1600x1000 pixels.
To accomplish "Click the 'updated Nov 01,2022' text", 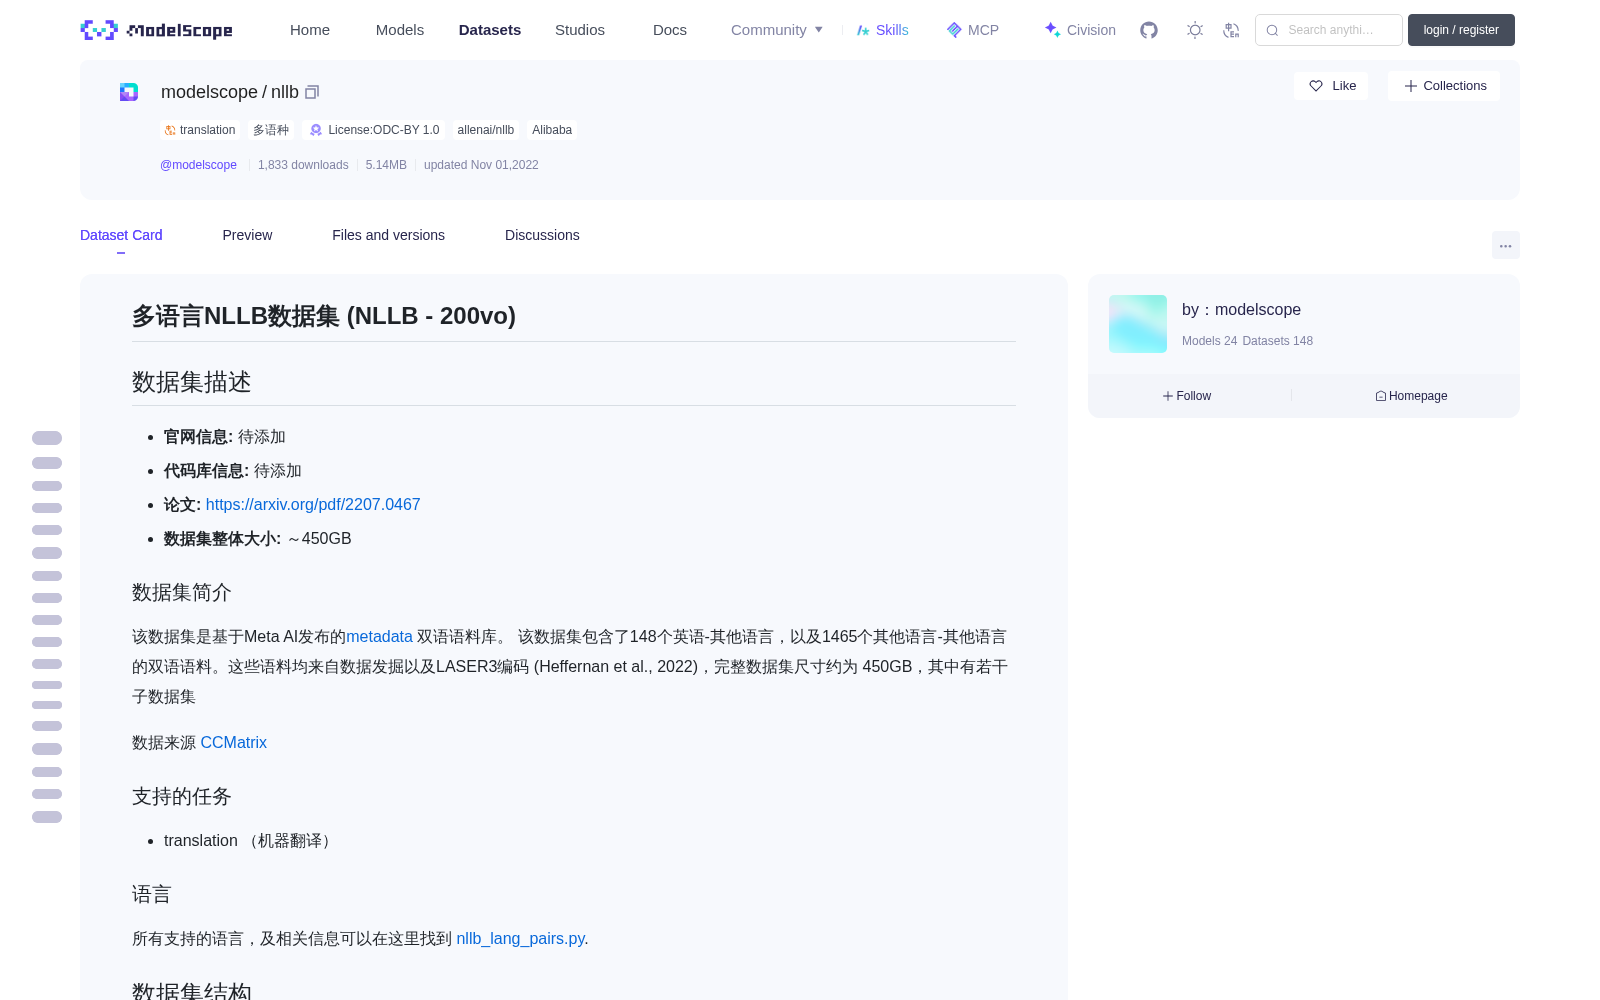I will tap(481, 165).
